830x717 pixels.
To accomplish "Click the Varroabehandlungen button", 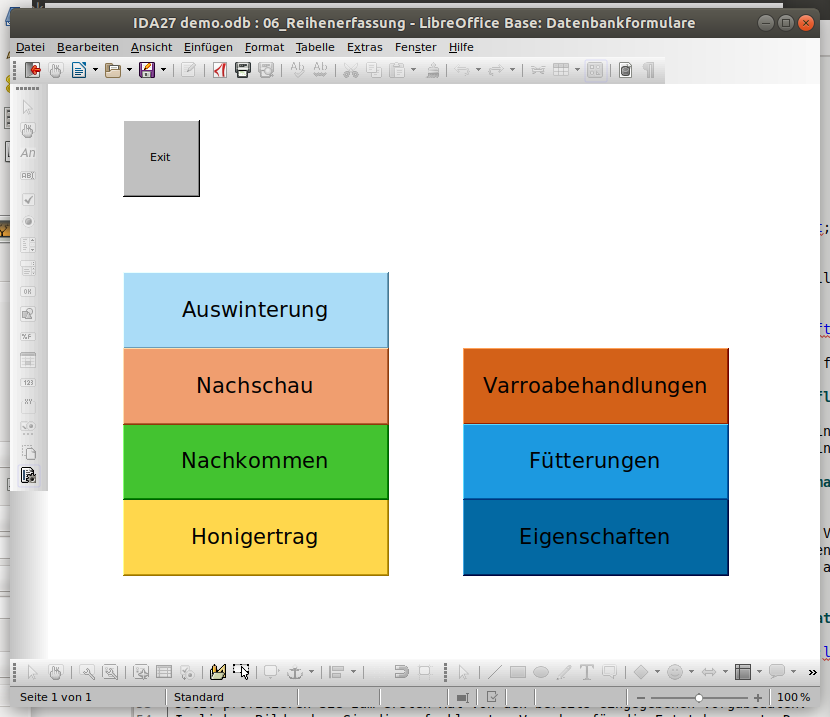I will coord(596,386).
